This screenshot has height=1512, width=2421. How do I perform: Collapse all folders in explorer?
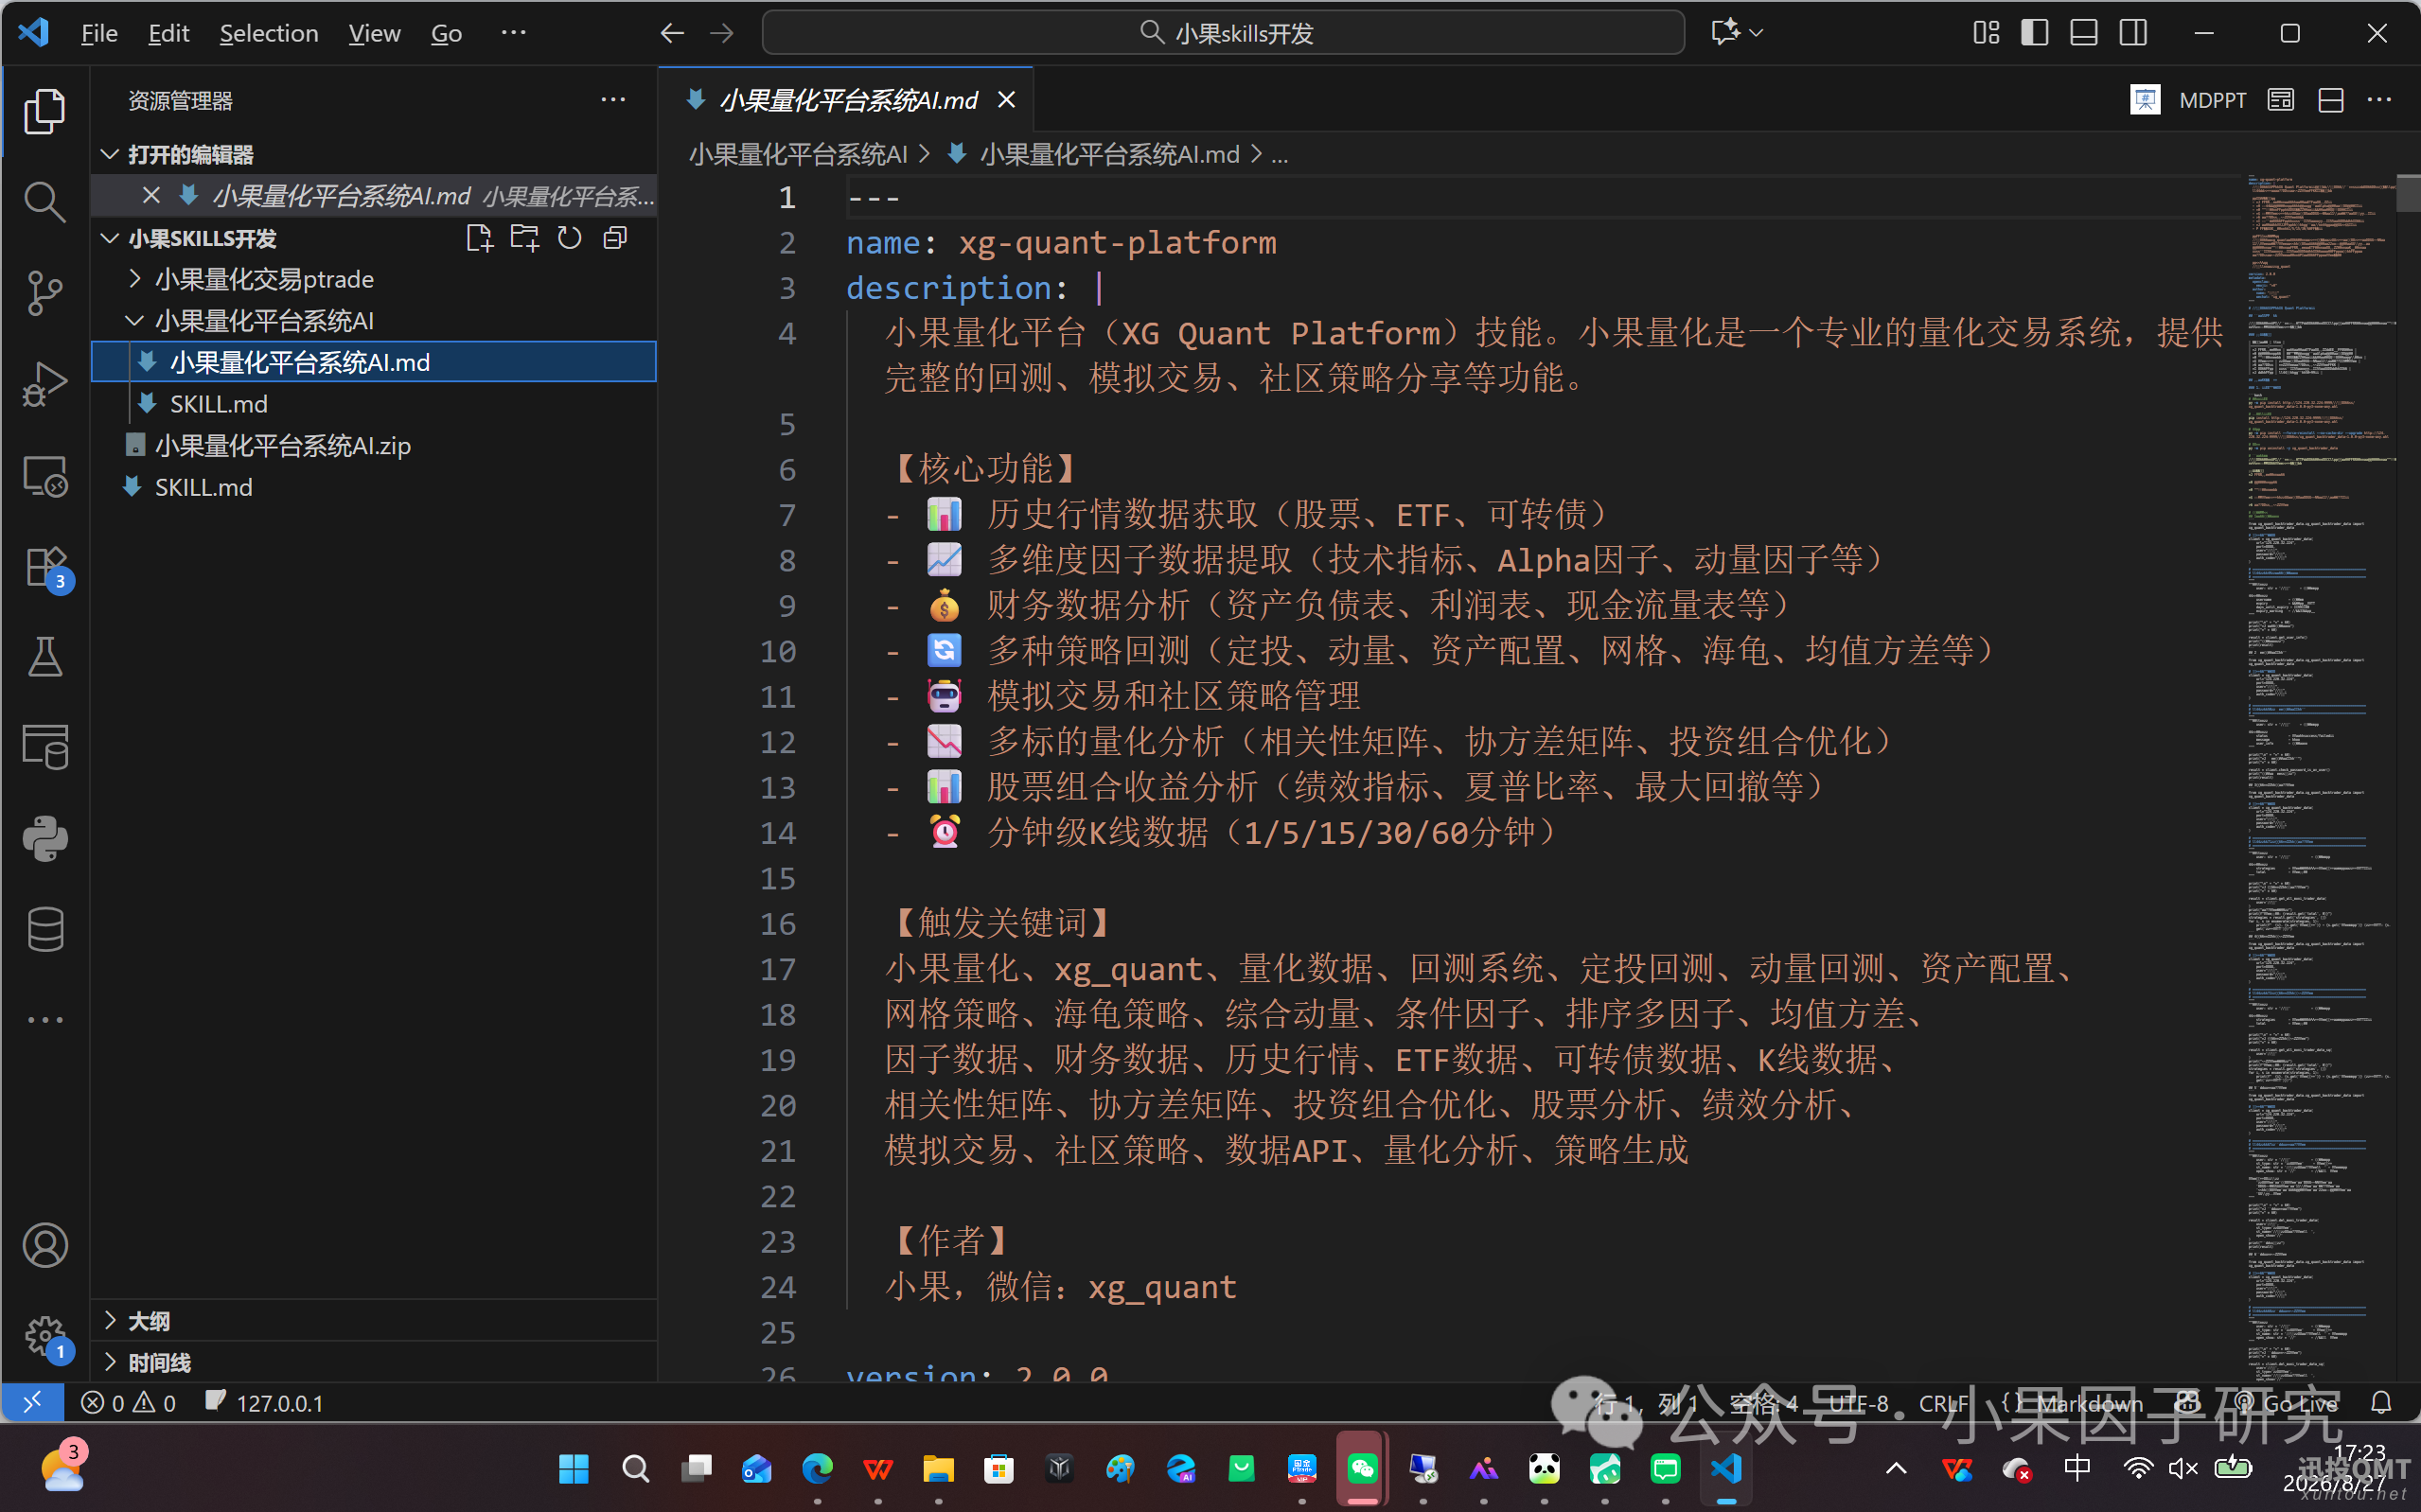(615, 238)
